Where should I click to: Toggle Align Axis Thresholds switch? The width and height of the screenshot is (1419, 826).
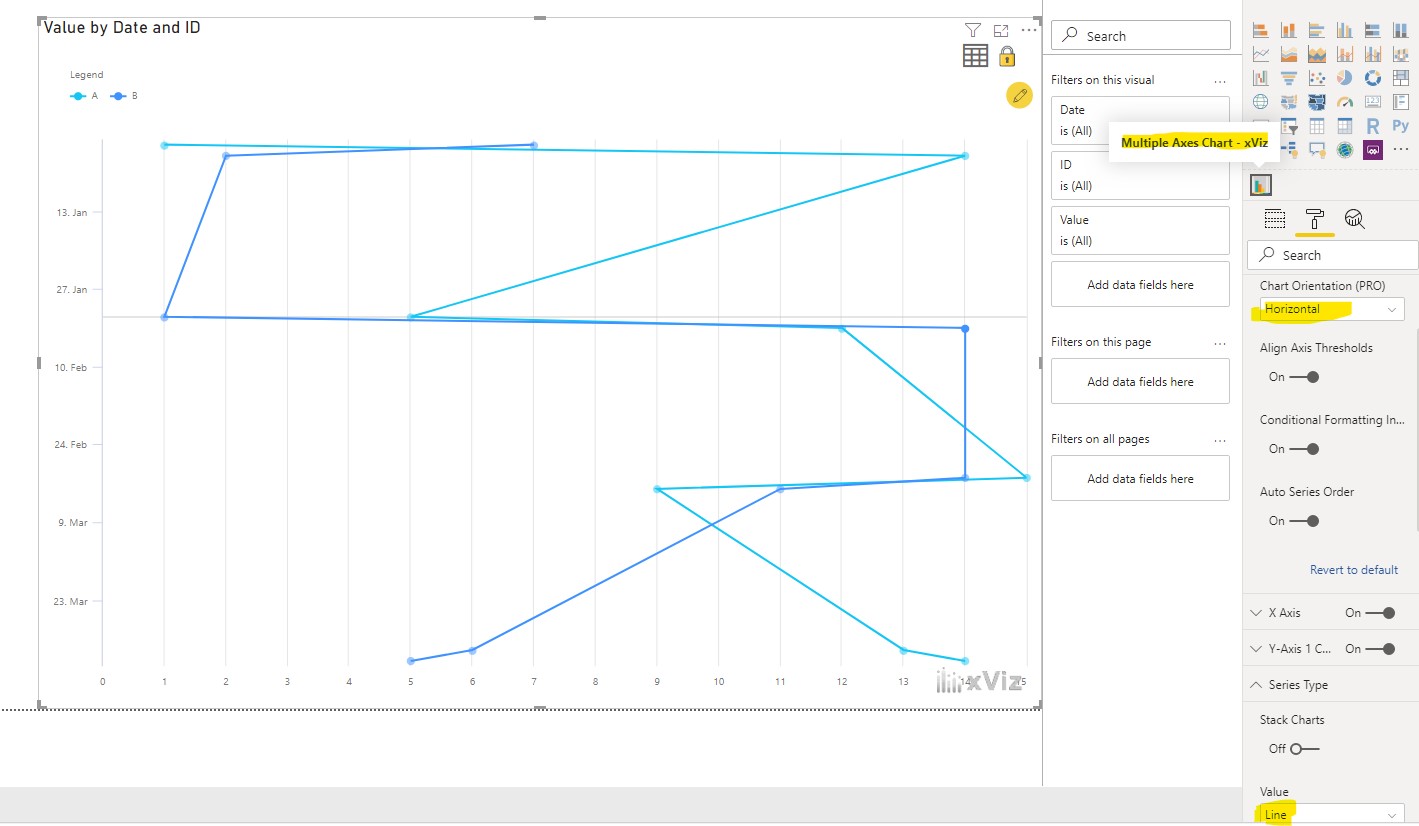[1304, 377]
